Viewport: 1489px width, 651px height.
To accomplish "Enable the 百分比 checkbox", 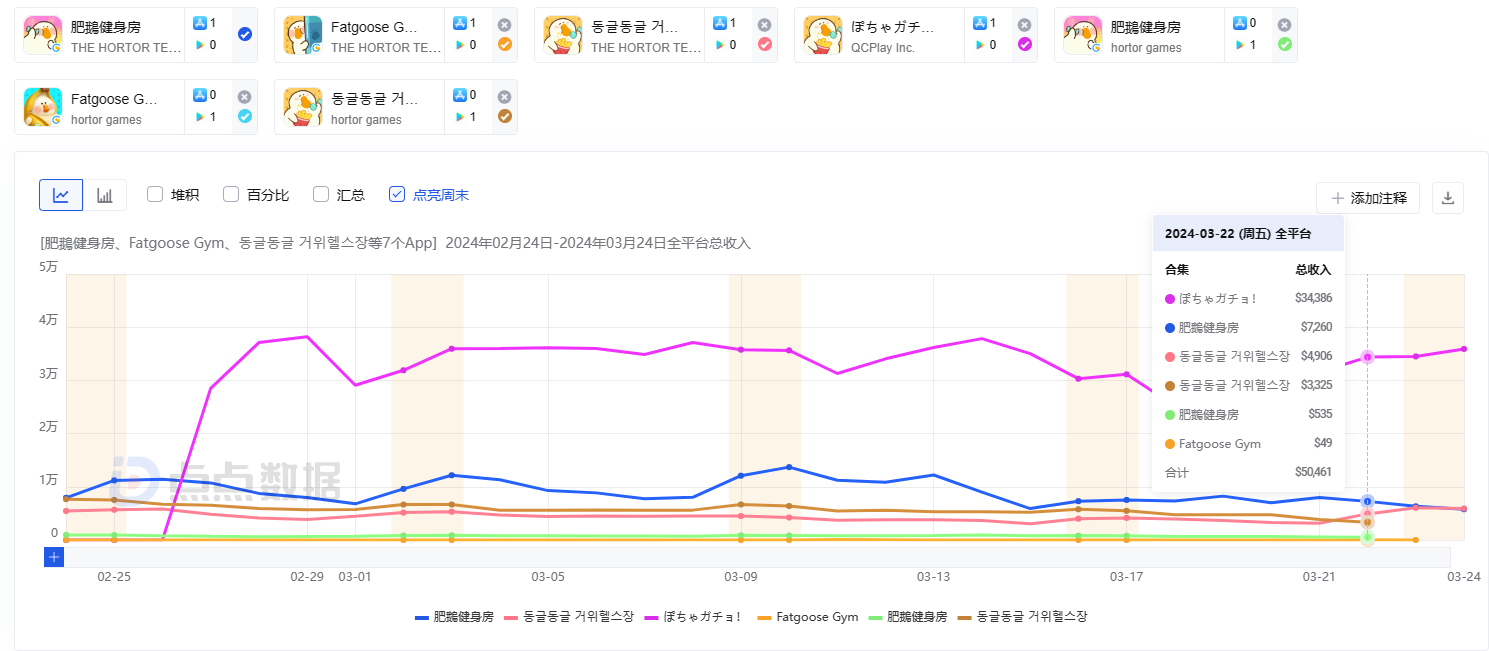I will [231, 195].
